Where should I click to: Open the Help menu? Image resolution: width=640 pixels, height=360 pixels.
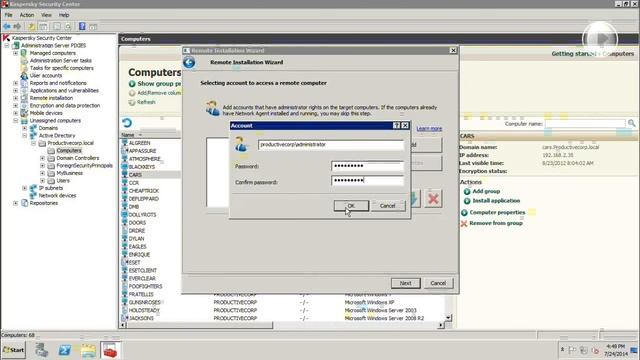[64, 15]
